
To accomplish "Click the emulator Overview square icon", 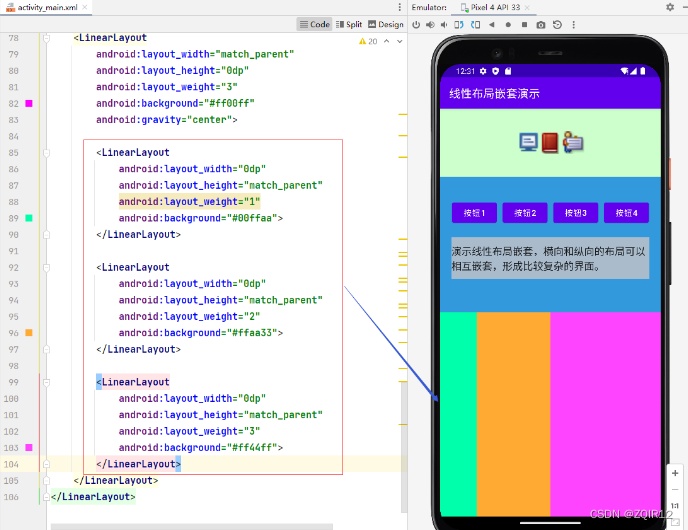I will (524, 25).
